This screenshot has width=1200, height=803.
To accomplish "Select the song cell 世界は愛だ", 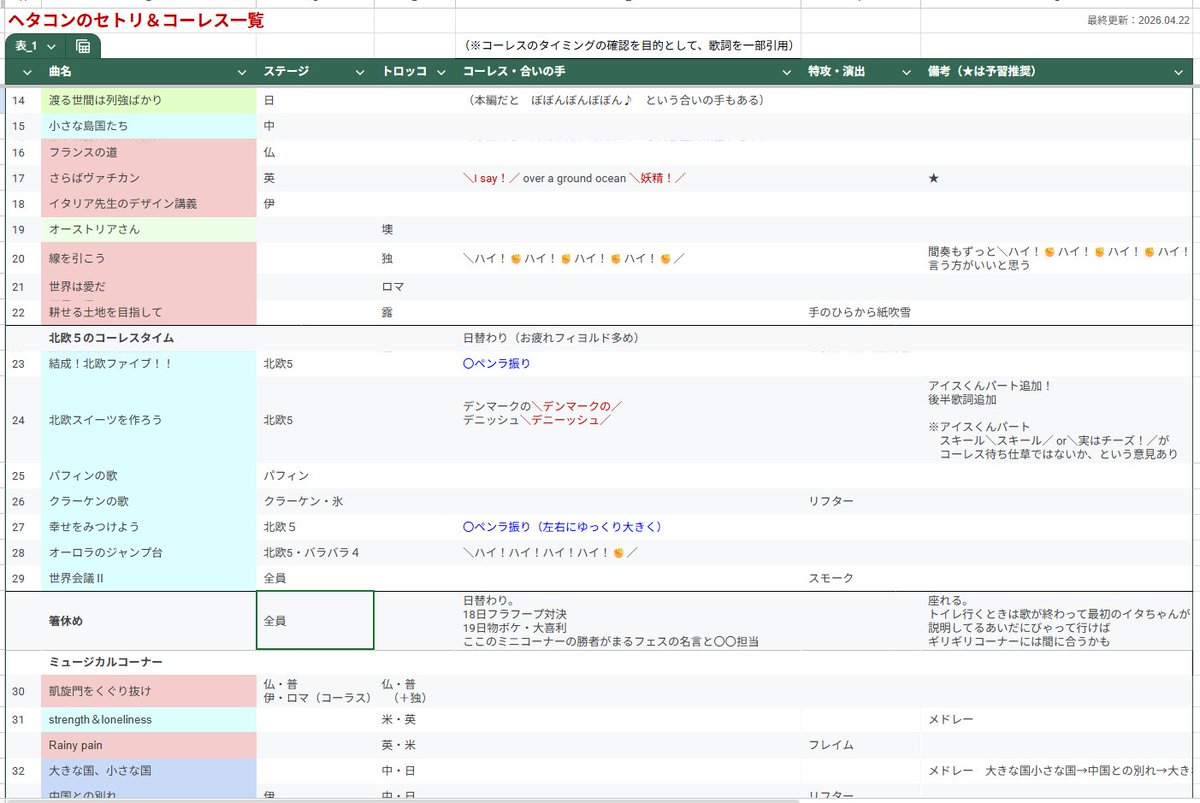I will pos(149,287).
